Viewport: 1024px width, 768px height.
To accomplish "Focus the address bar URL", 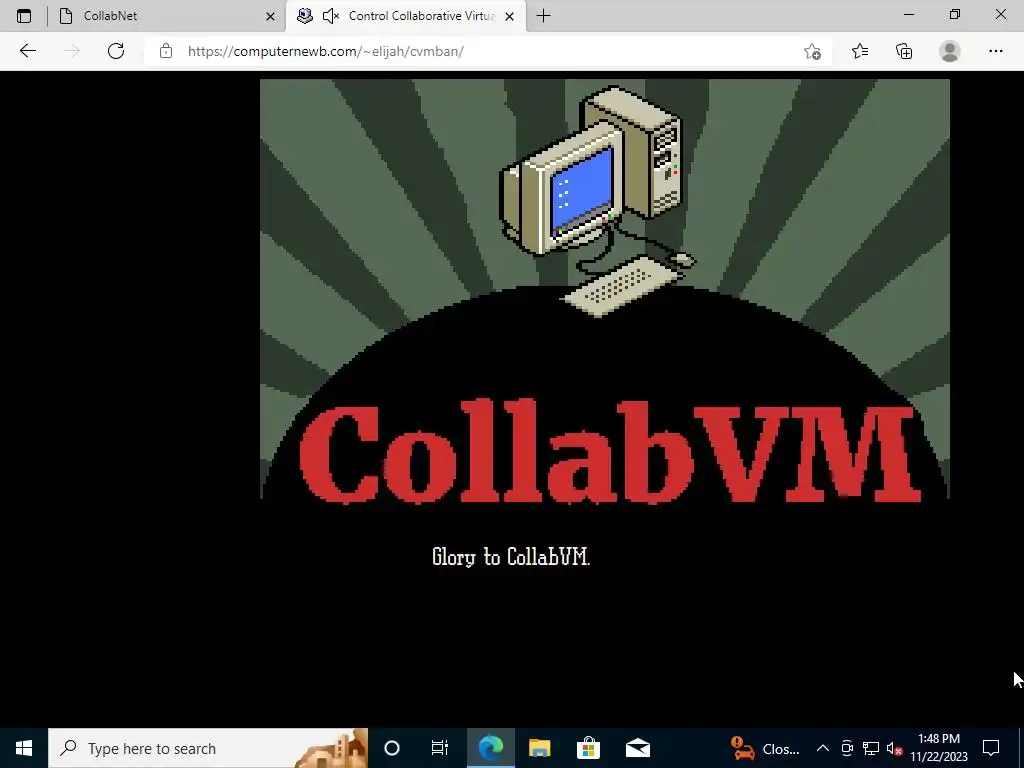I will 326,51.
